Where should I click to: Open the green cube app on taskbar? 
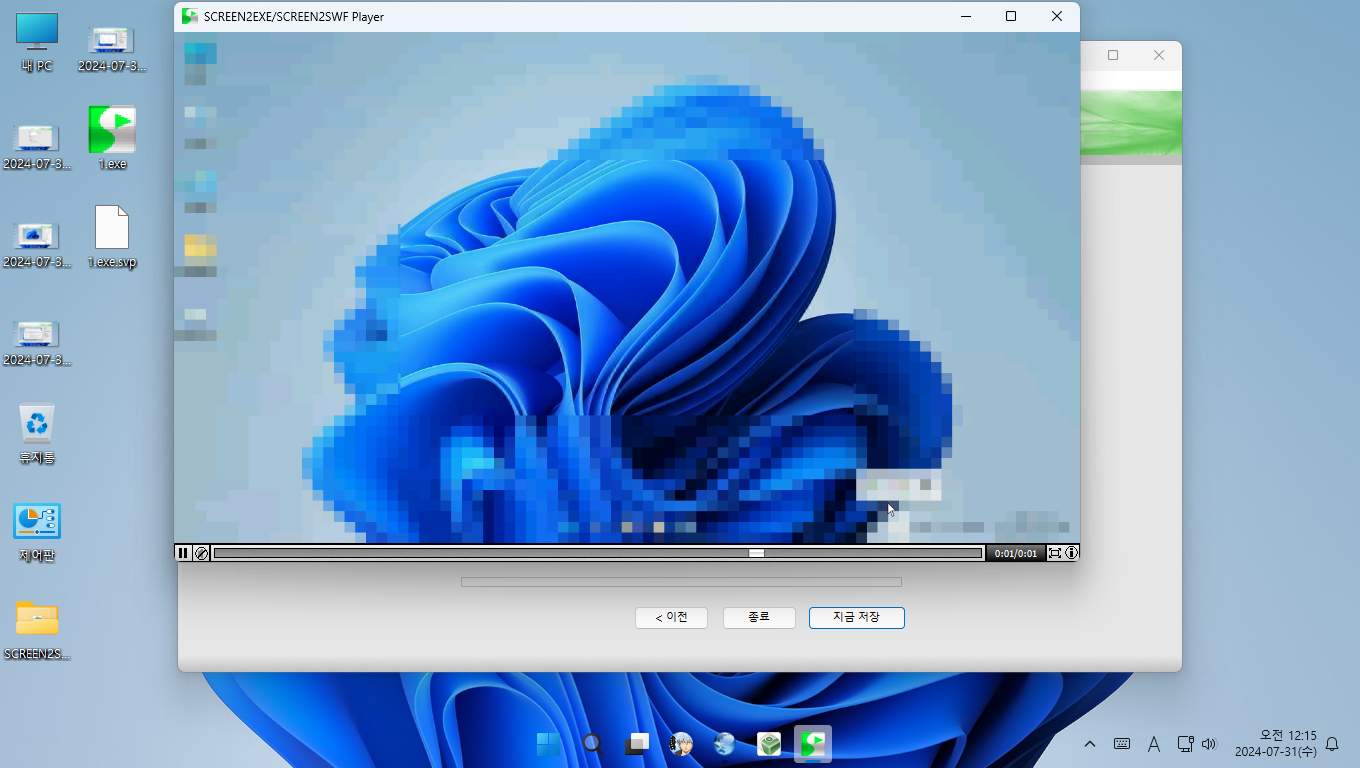point(769,743)
